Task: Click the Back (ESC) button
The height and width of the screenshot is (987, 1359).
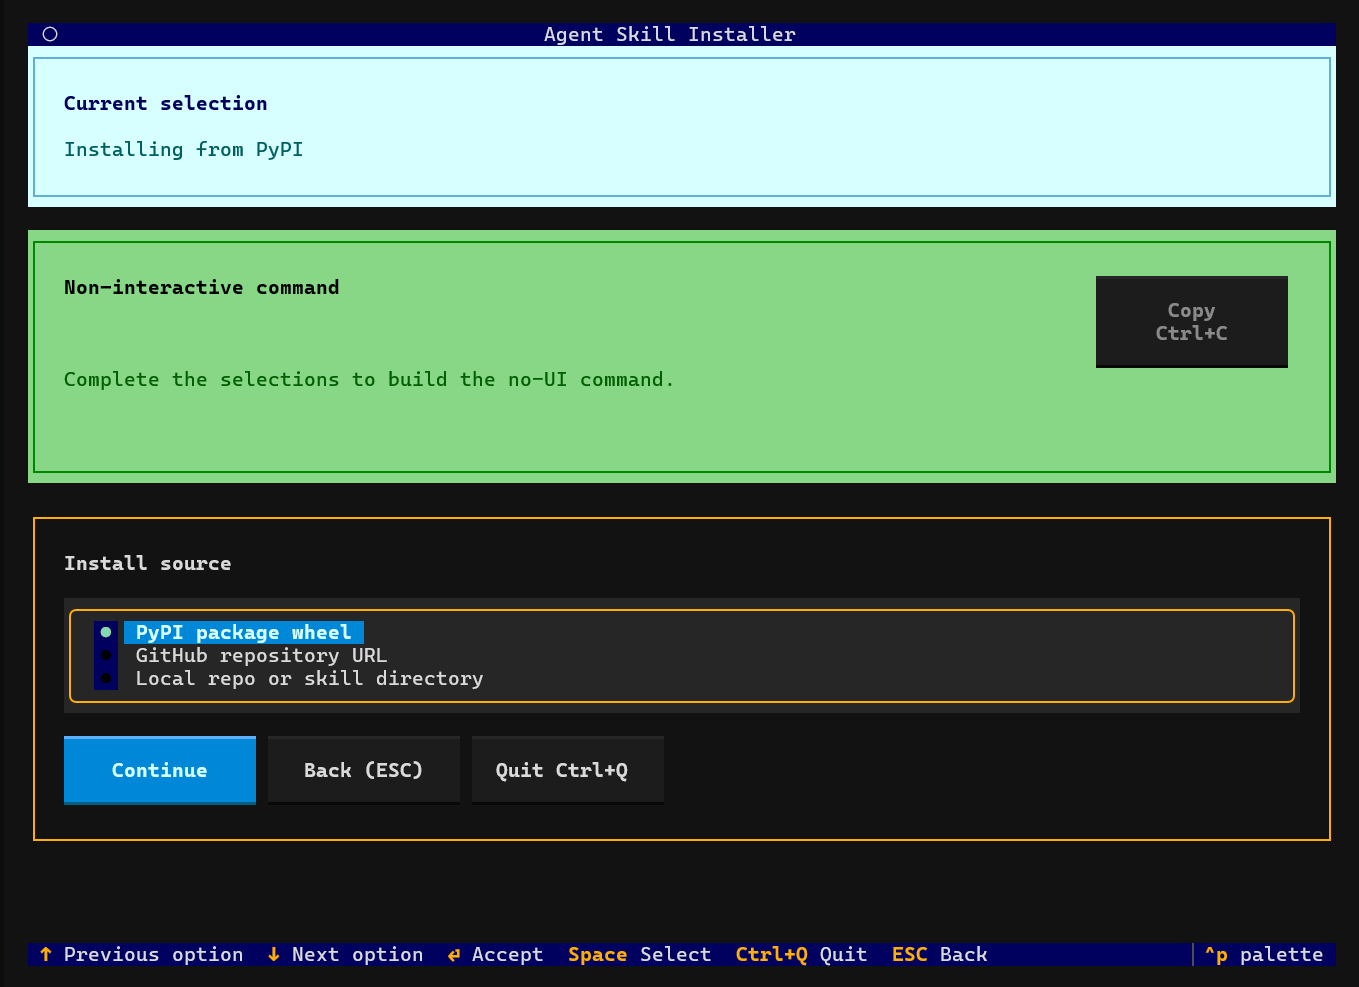Action: point(364,770)
